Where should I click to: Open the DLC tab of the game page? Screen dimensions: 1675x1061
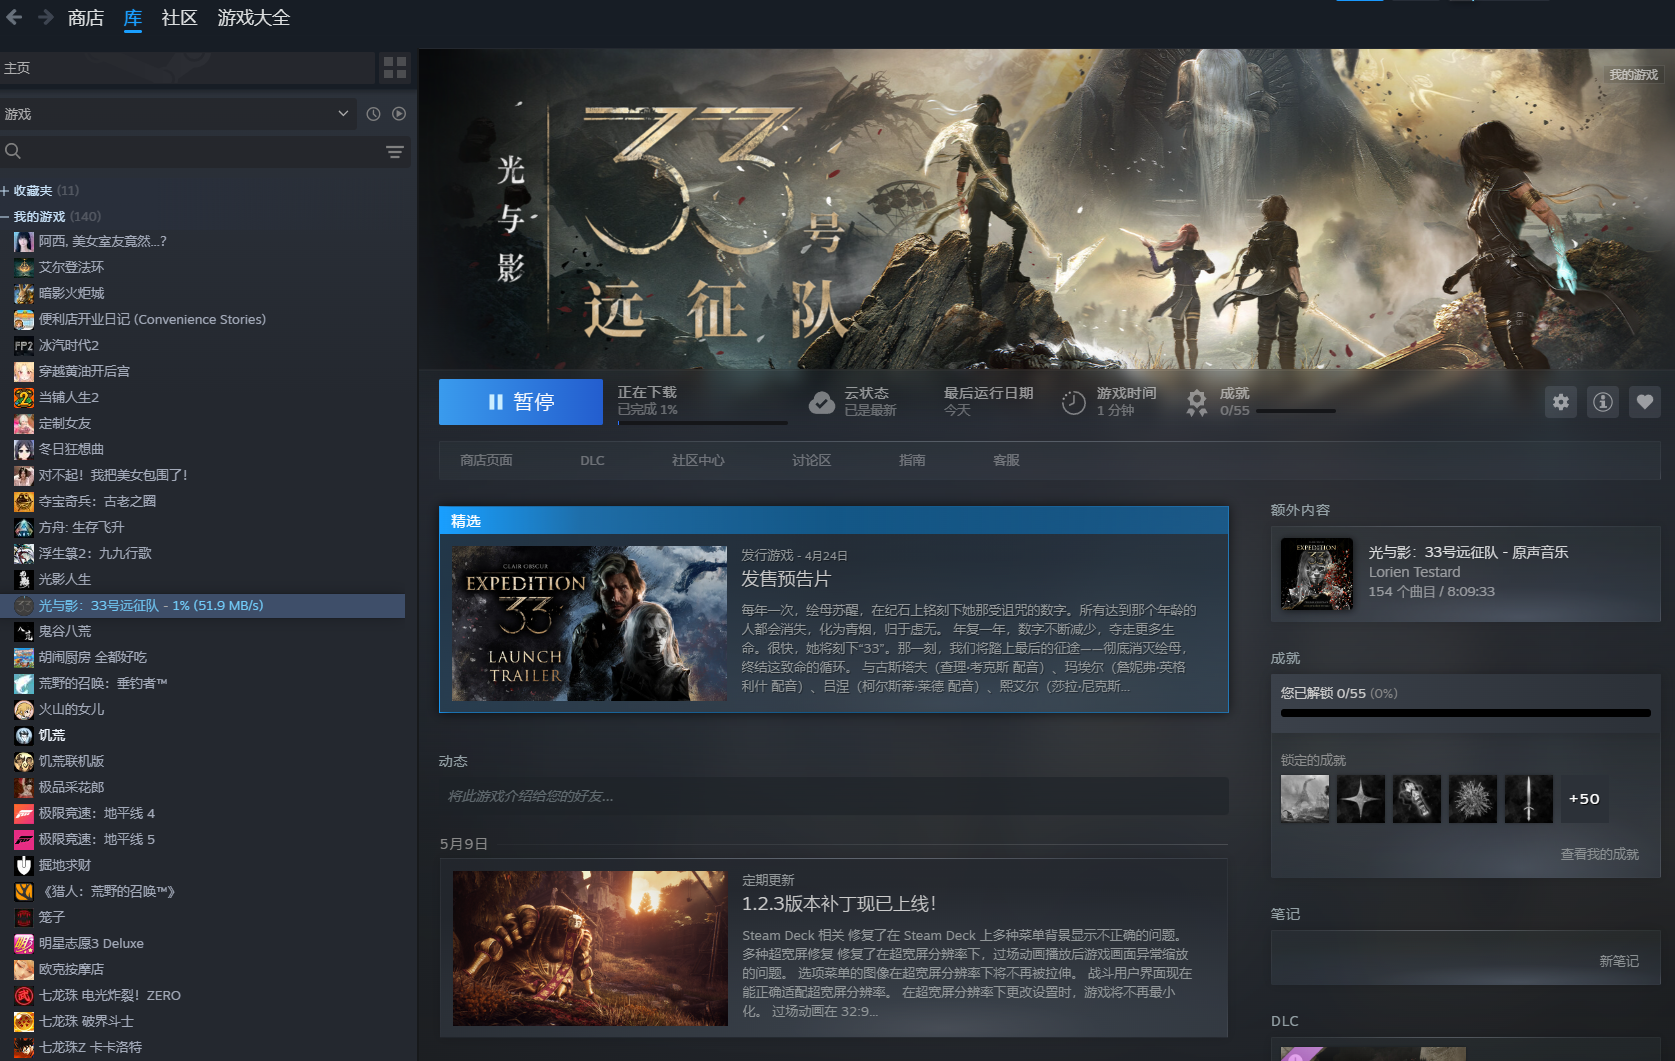coord(592,460)
